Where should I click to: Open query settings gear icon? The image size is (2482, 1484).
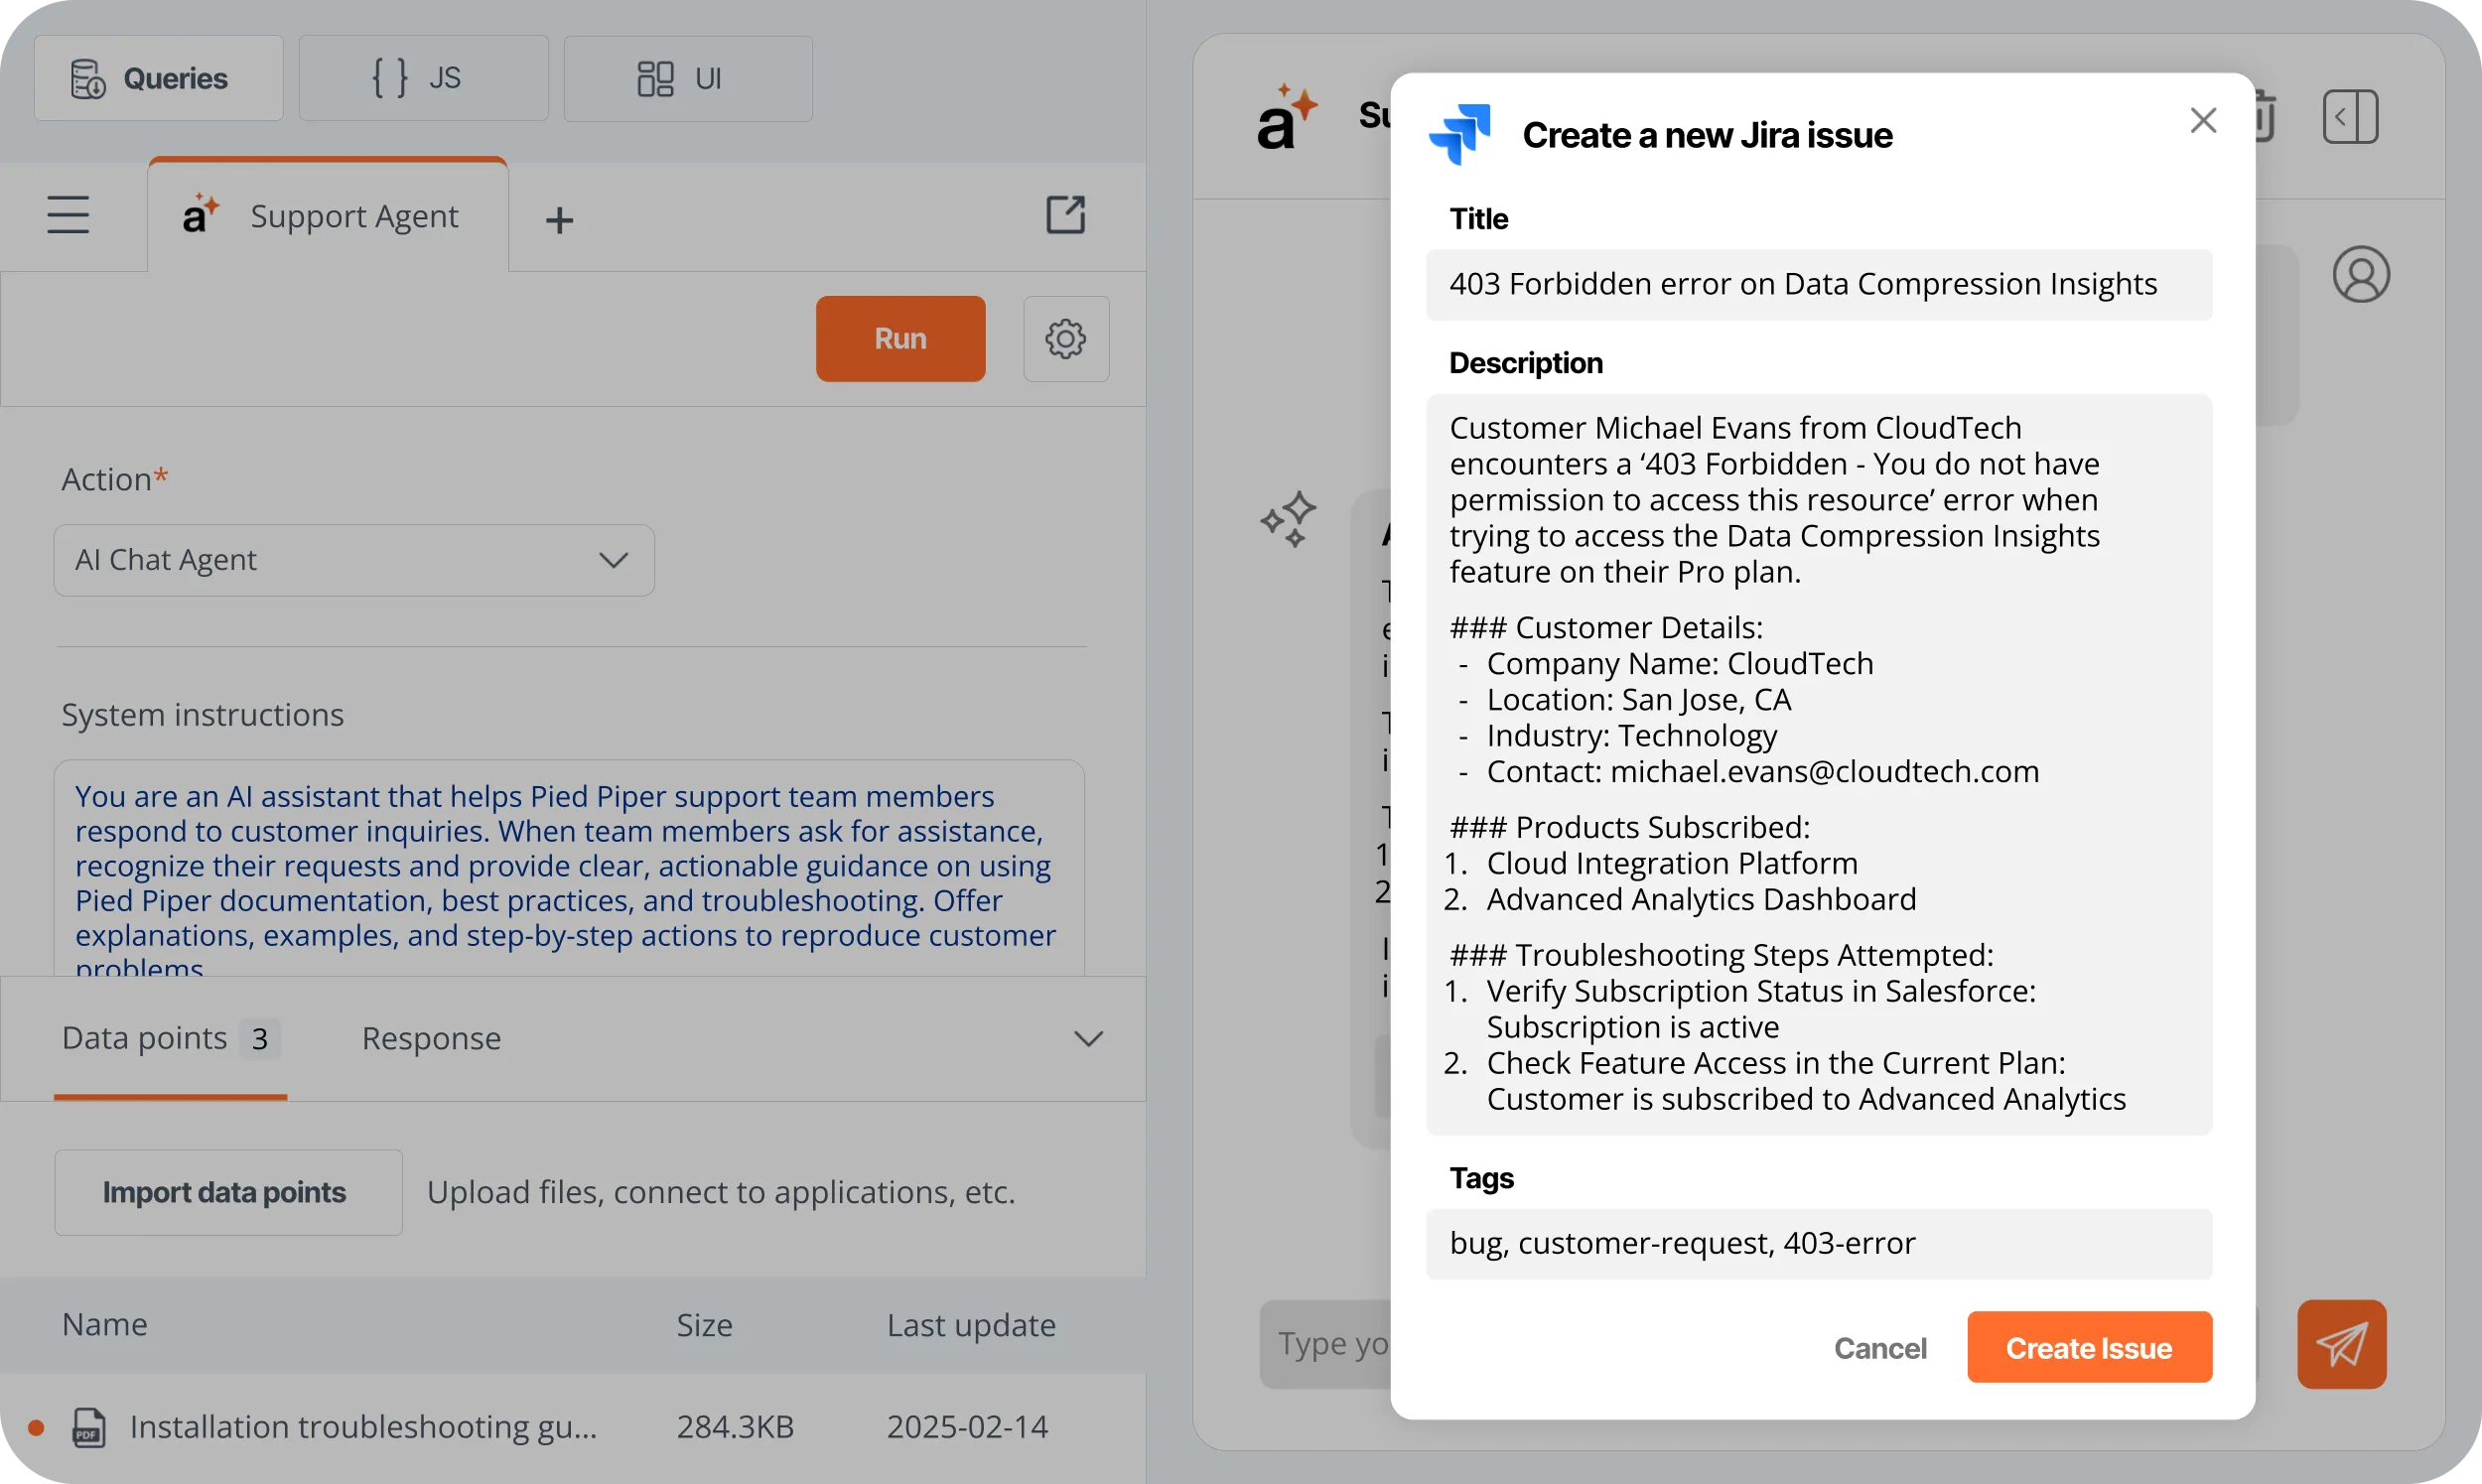click(x=1066, y=338)
